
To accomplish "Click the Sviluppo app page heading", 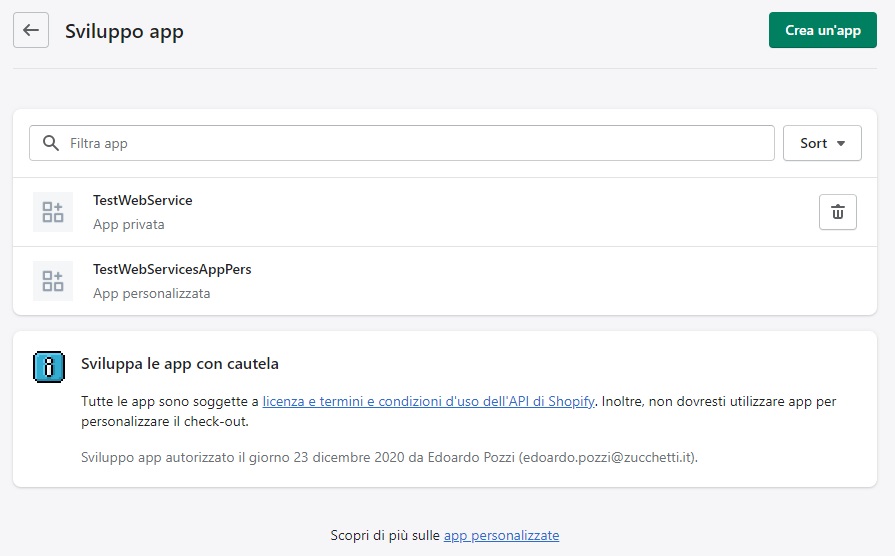I will click(124, 31).
